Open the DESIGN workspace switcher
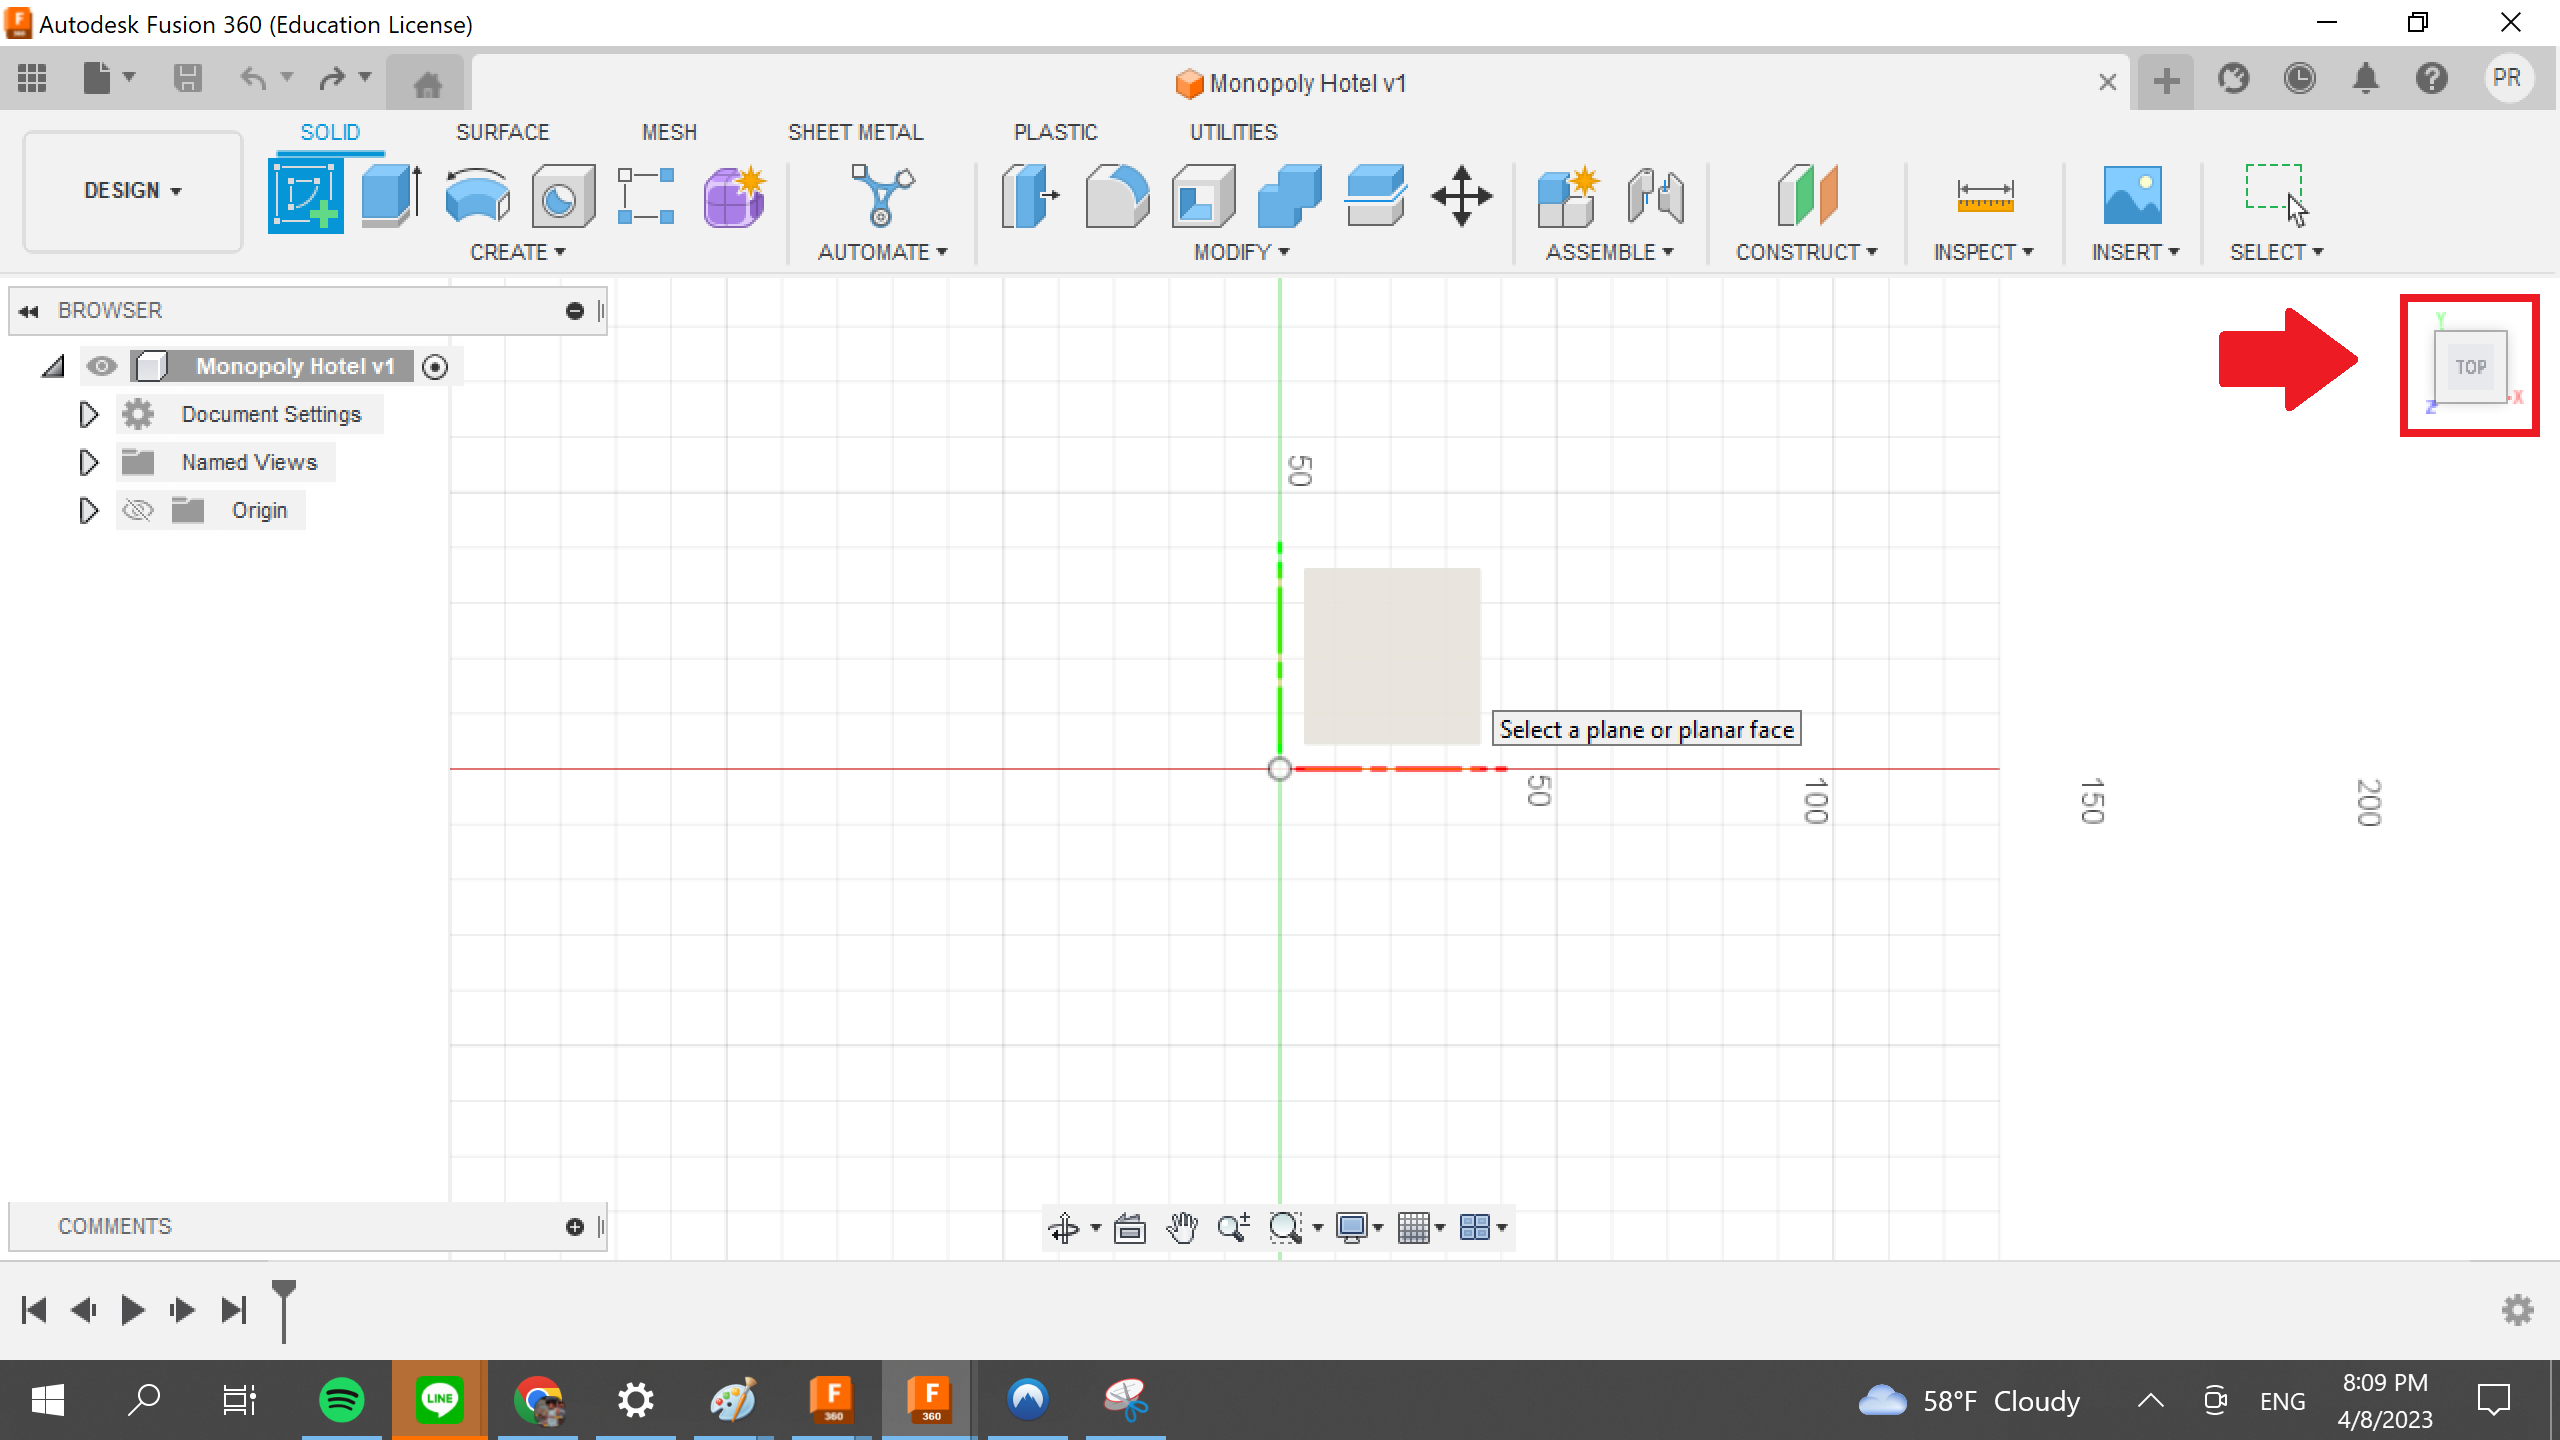The height and width of the screenshot is (1440, 2560). point(131,190)
